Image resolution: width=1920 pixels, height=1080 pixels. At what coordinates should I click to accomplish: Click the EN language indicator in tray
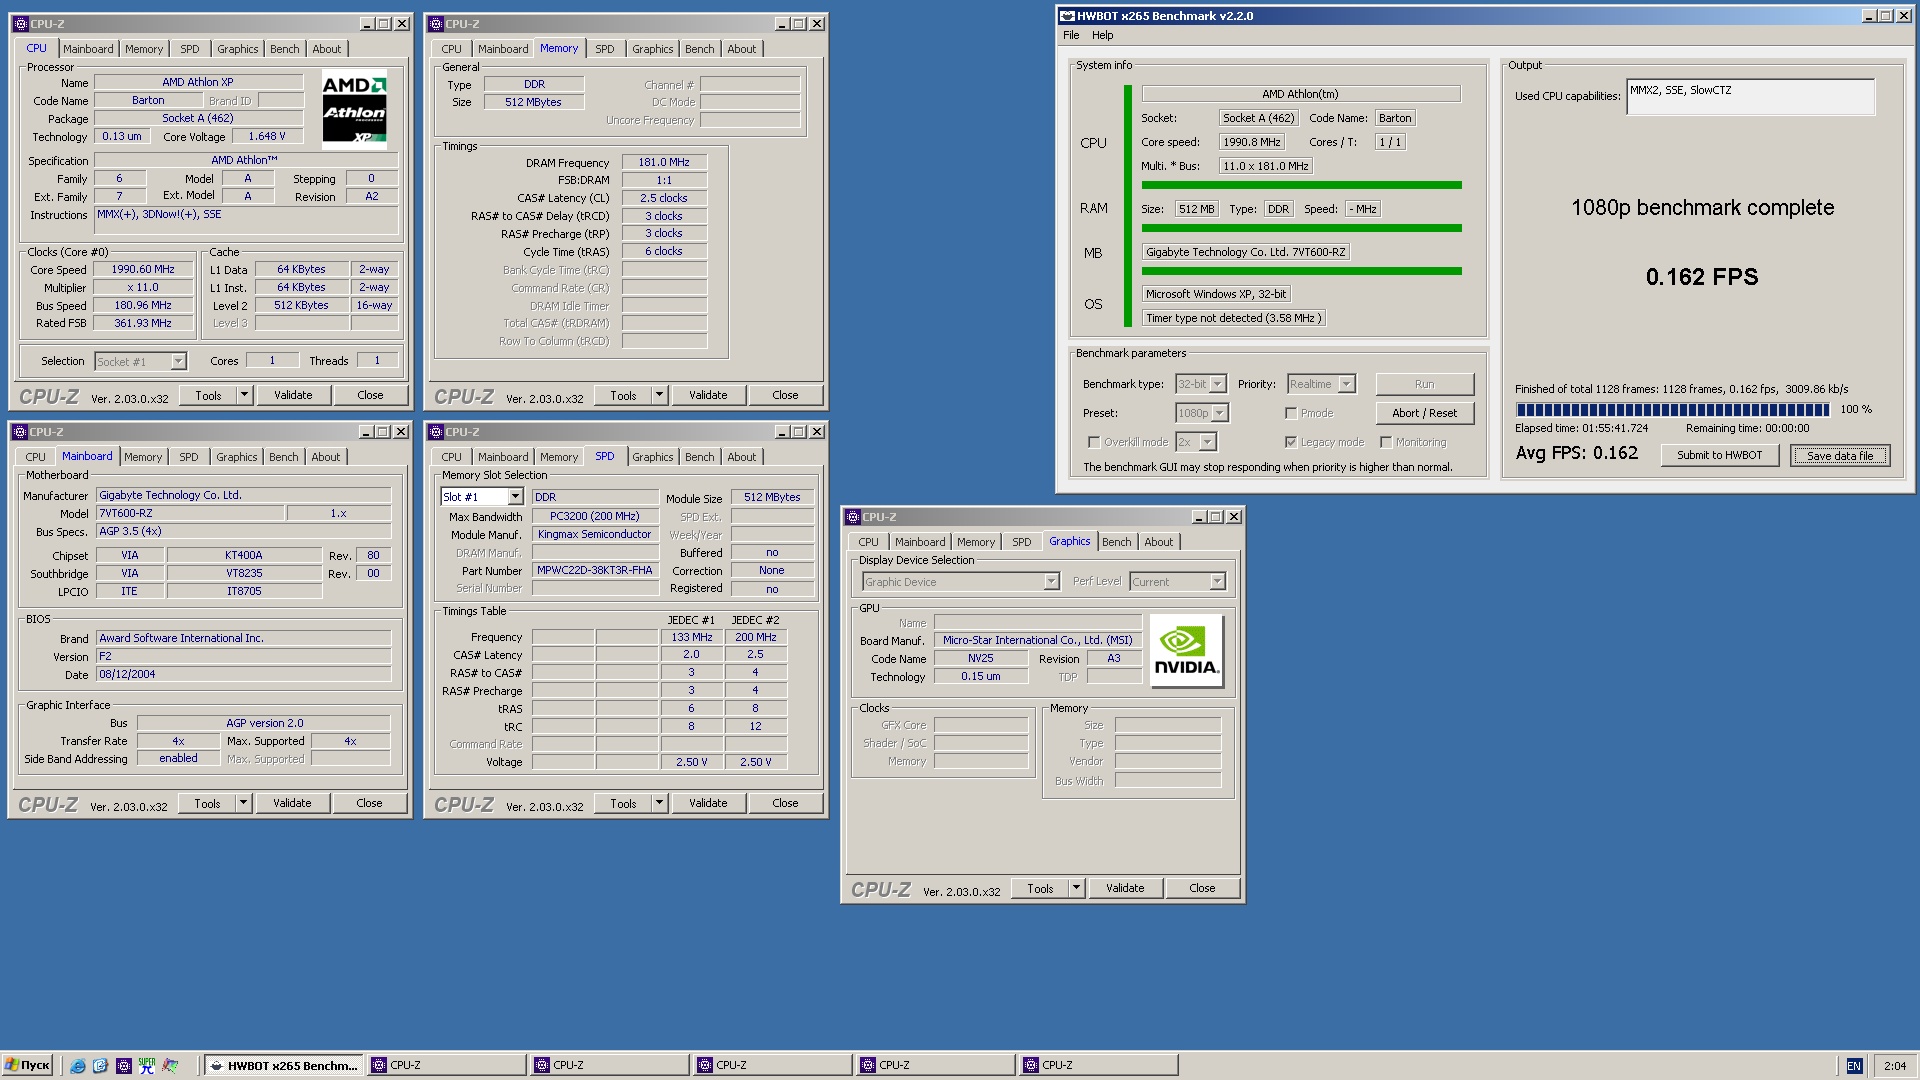[1854, 1066]
